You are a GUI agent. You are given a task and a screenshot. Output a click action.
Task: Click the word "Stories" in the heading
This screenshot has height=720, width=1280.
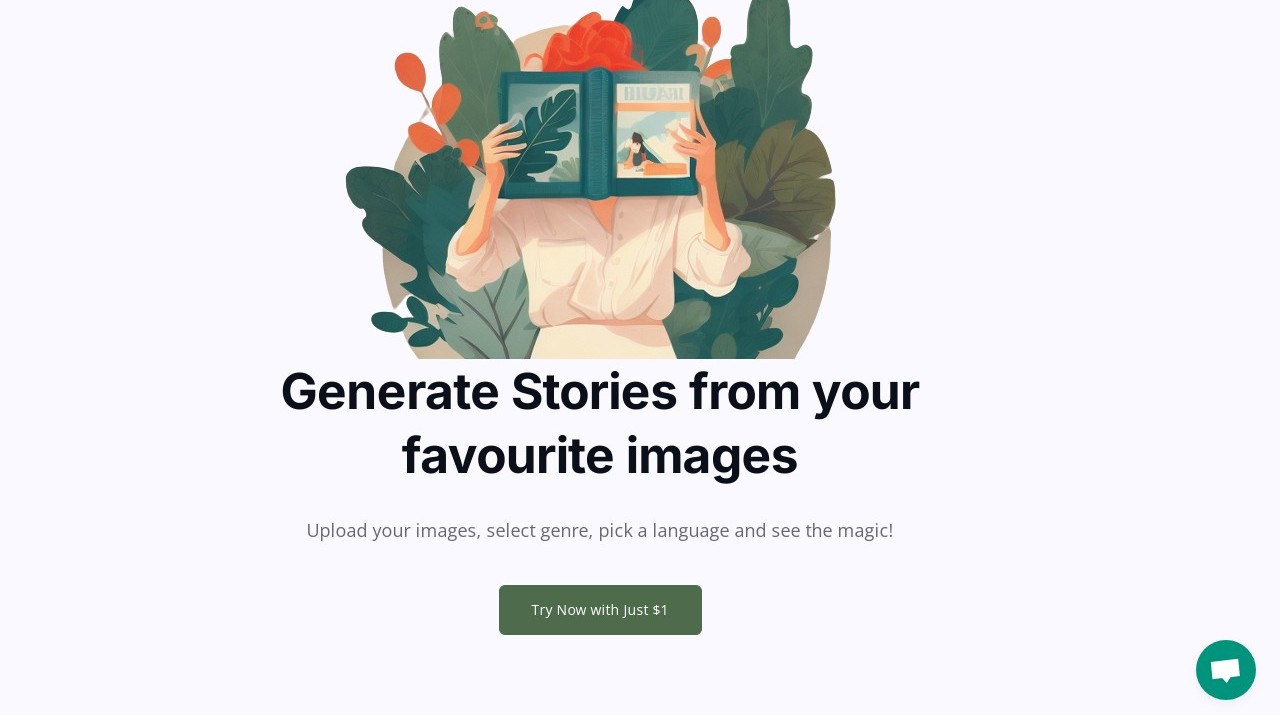coord(594,391)
